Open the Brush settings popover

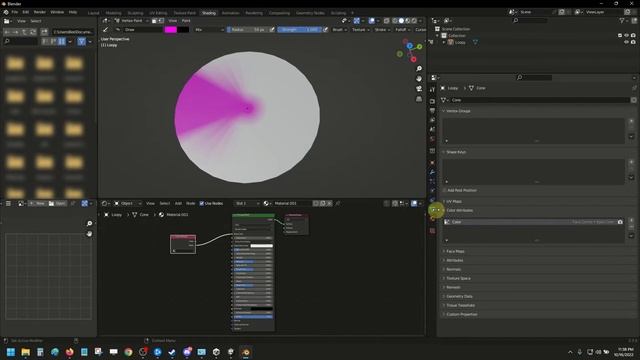click(339, 29)
